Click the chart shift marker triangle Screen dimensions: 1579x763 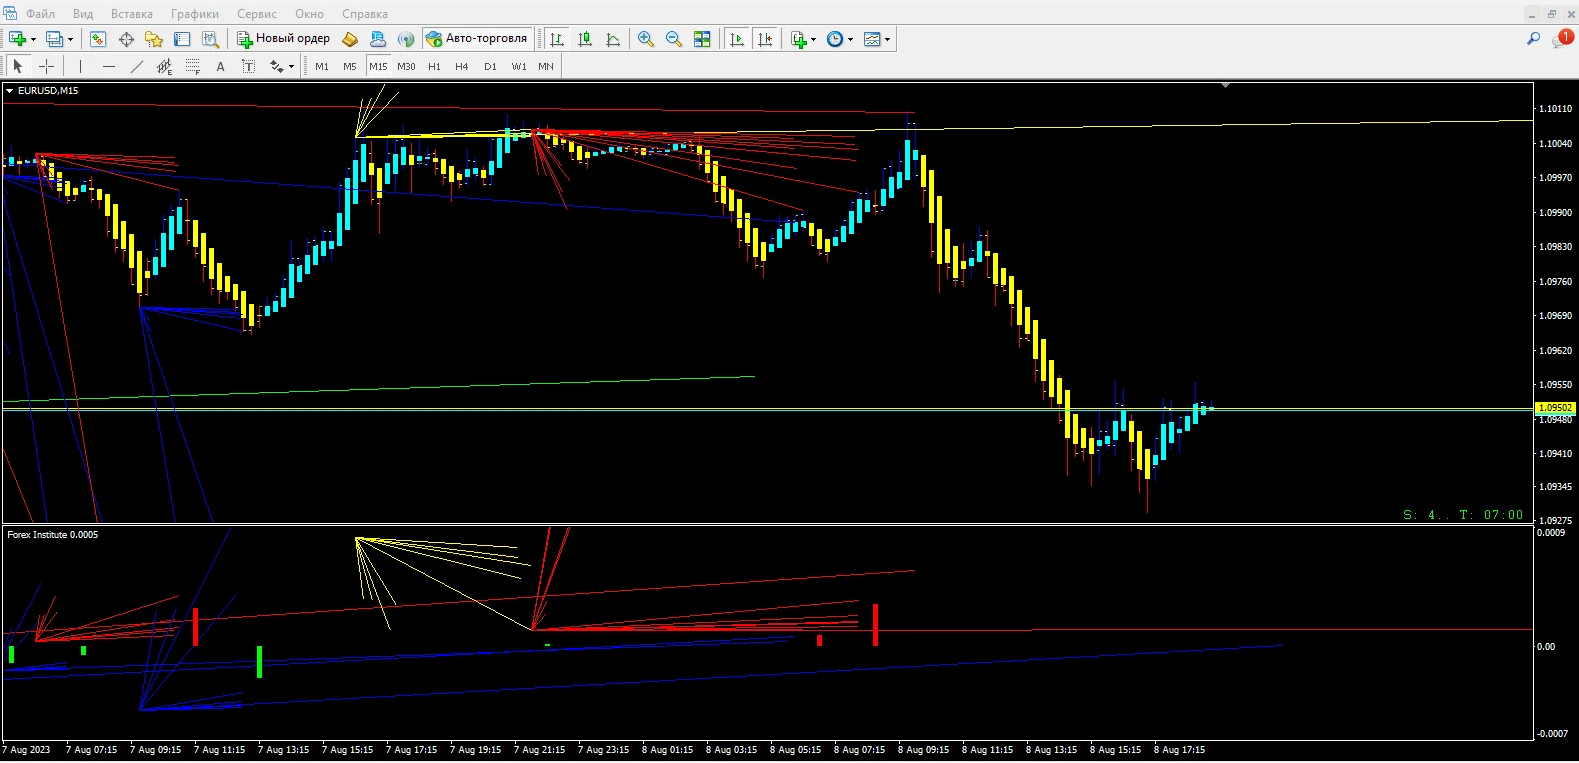click(1225, 86)
